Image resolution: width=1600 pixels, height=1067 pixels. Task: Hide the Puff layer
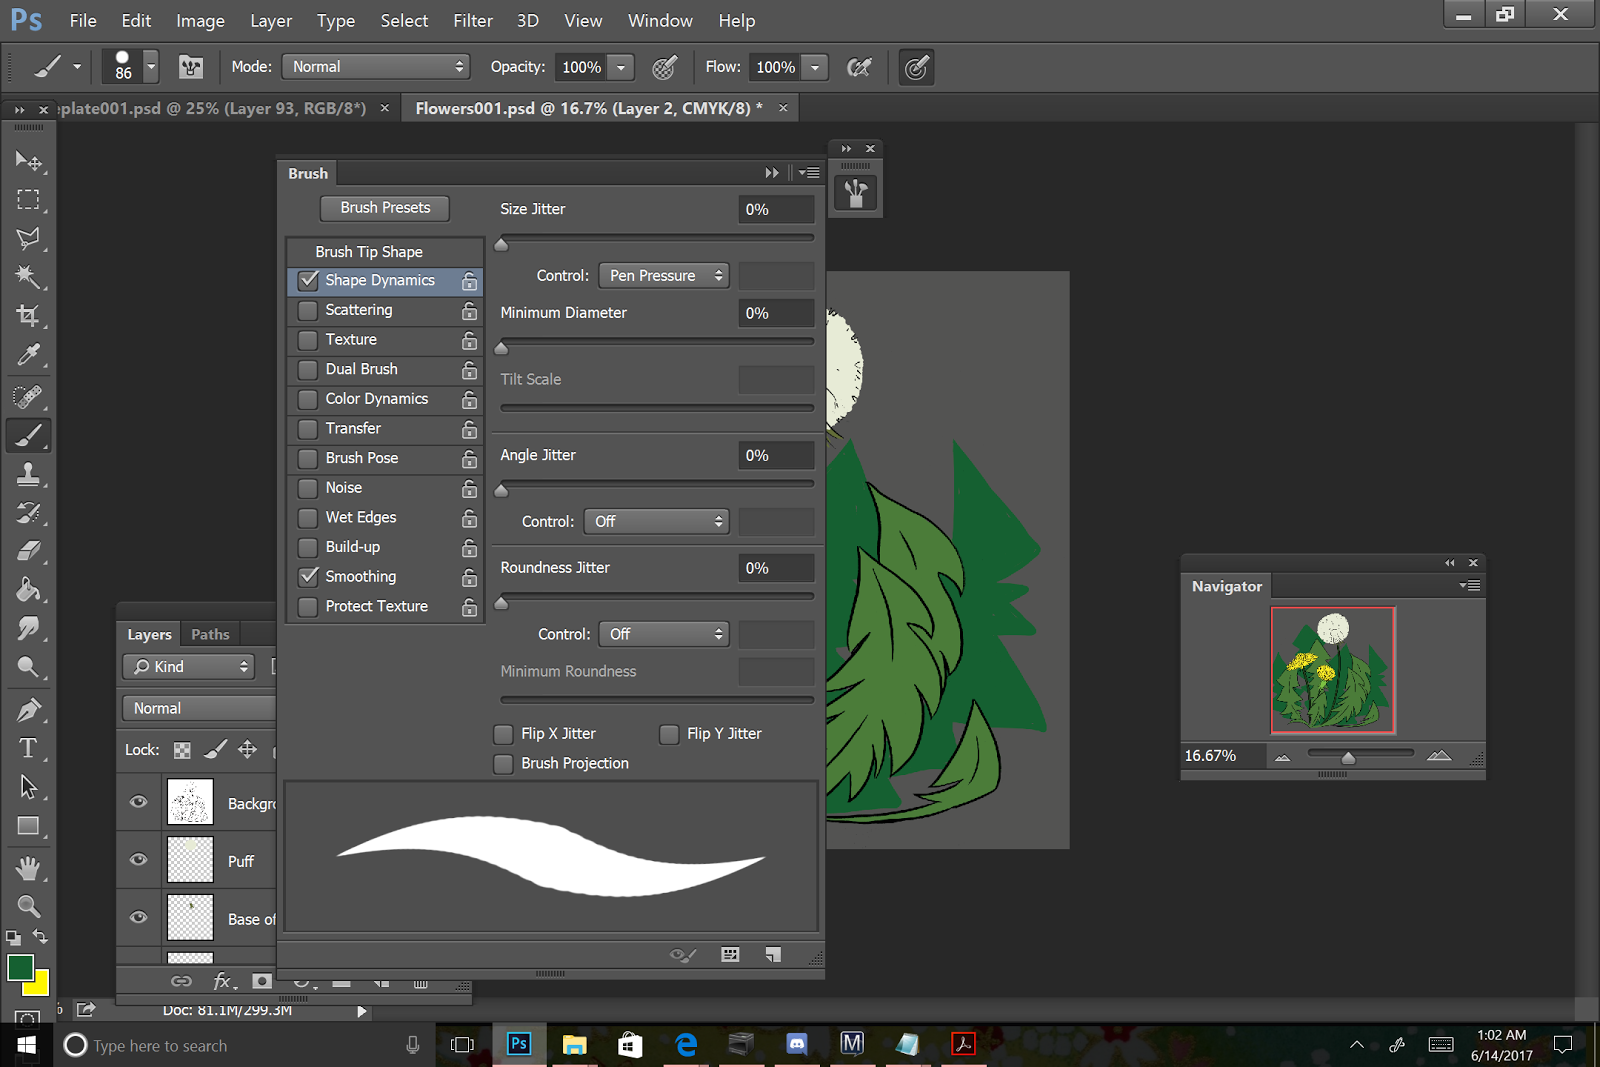(x=139, y=860)
